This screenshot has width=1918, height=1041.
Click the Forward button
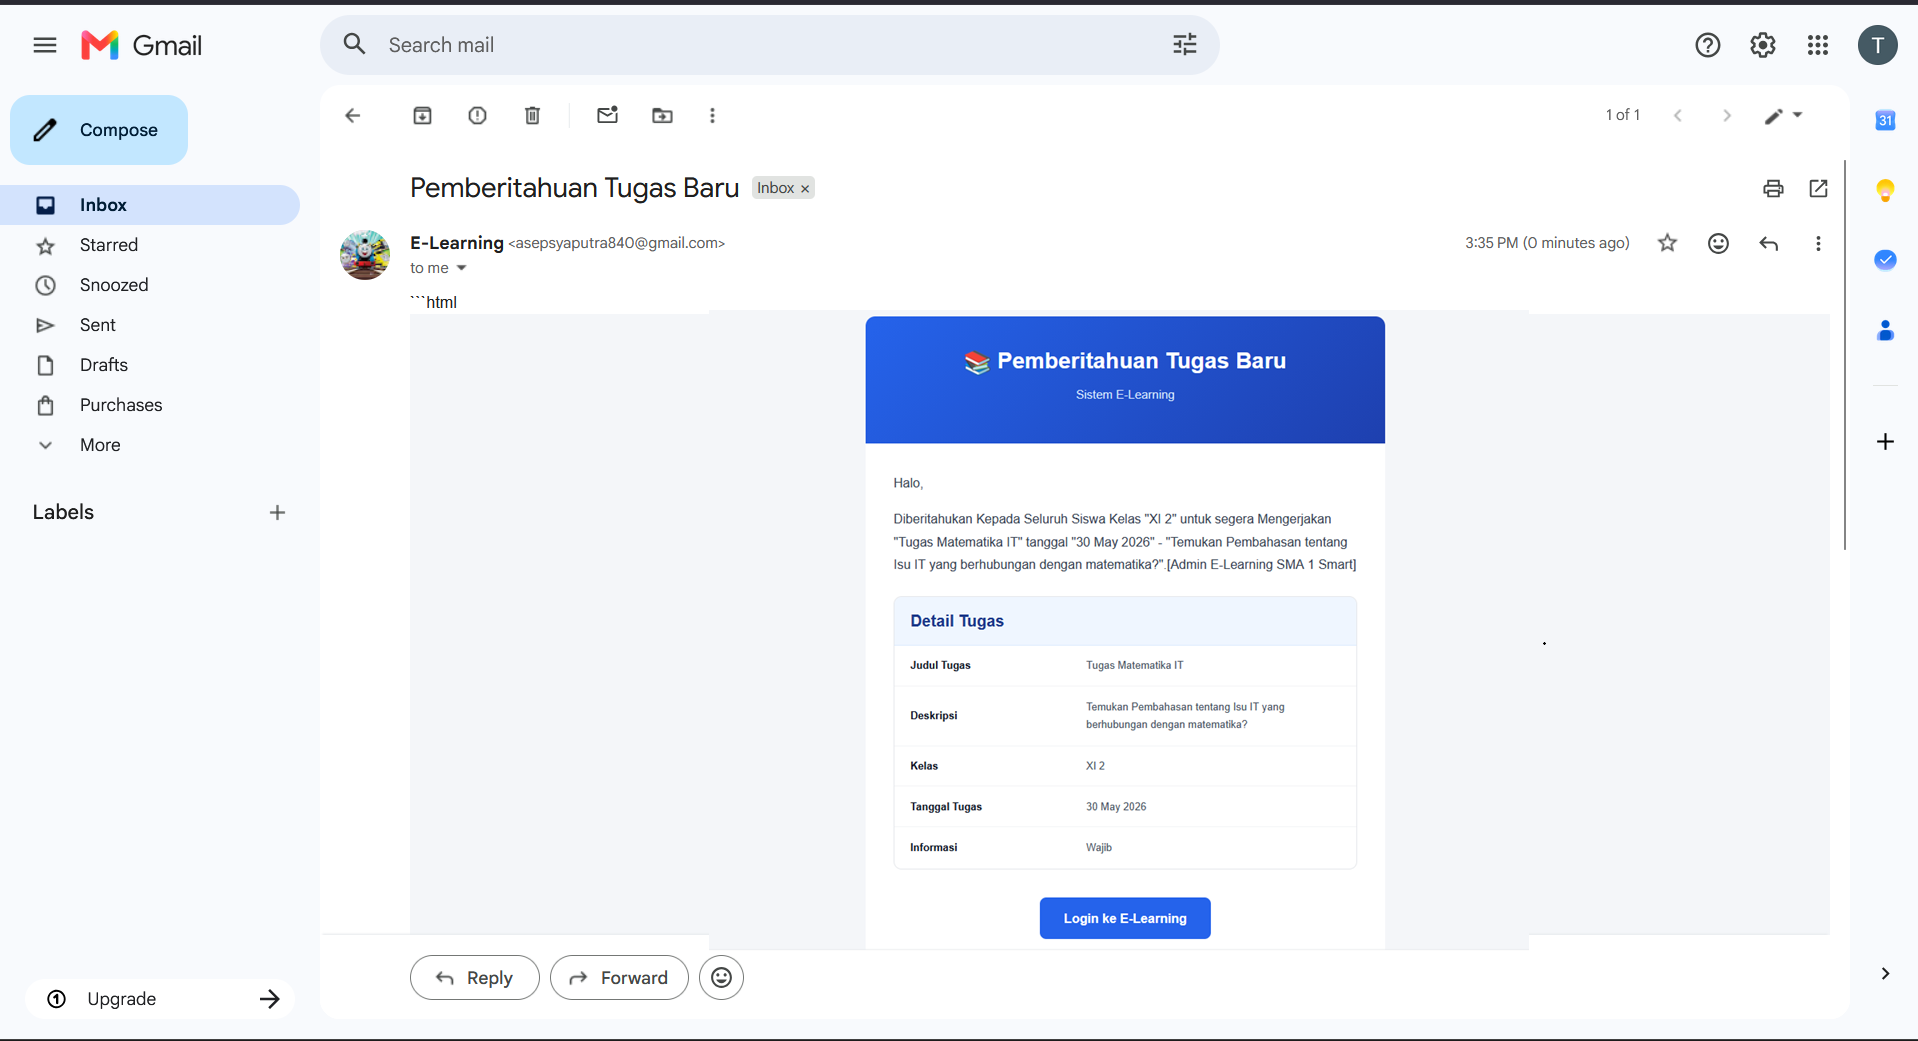(x=619, y=978)
